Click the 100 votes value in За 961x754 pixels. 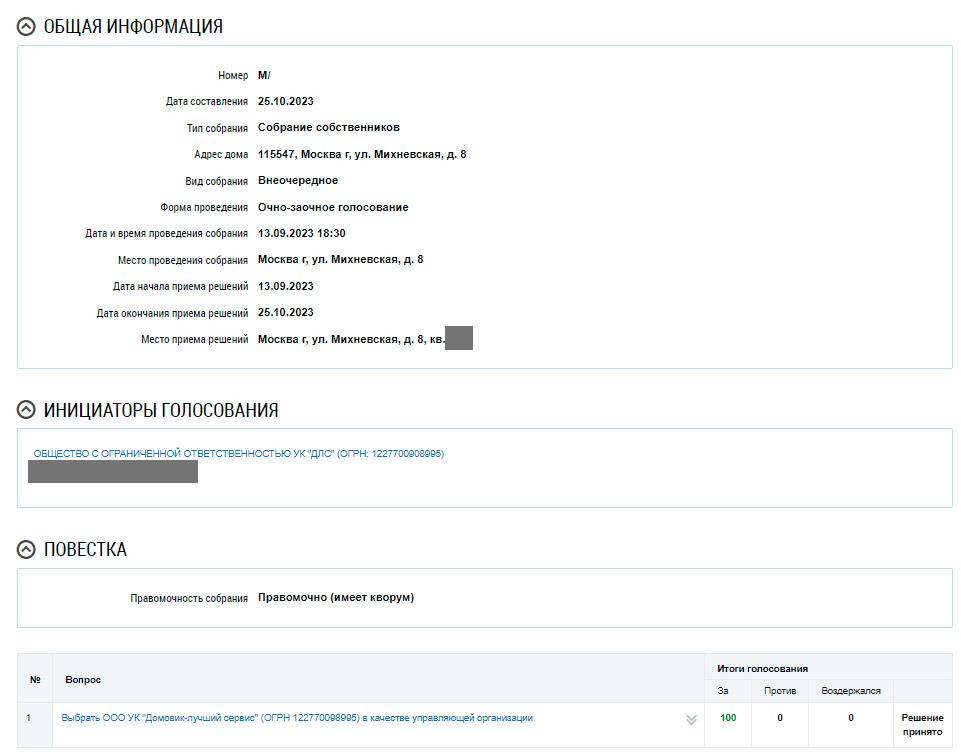727,718
